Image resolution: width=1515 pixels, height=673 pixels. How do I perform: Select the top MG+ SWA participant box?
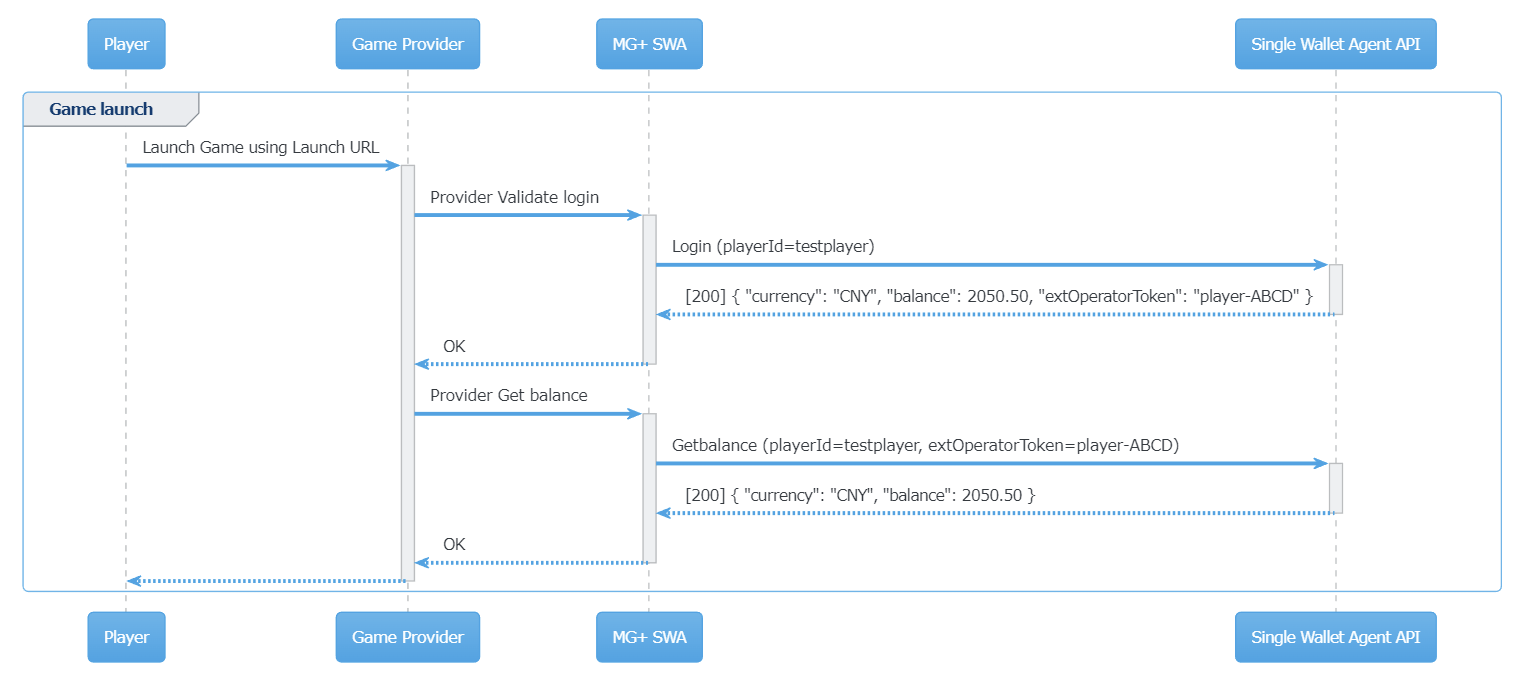(x=649, y=44)
